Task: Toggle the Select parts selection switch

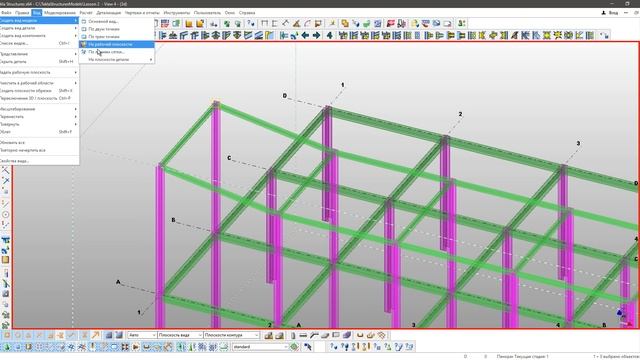Action: (x=28, y=347)
